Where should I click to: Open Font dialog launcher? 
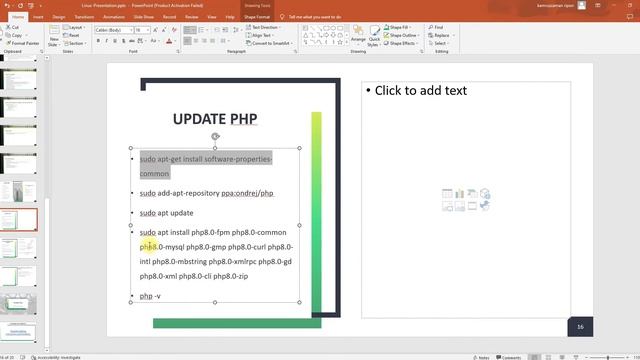(178, 51)
